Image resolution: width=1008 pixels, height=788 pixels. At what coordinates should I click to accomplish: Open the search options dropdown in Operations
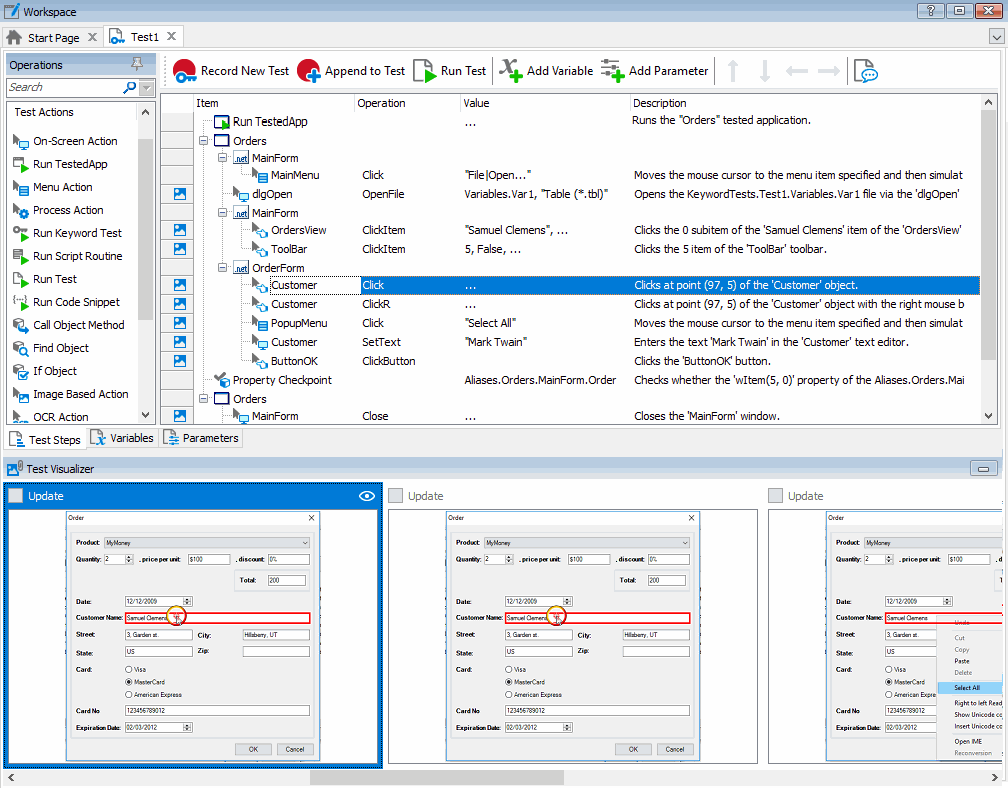click(147, 87)
